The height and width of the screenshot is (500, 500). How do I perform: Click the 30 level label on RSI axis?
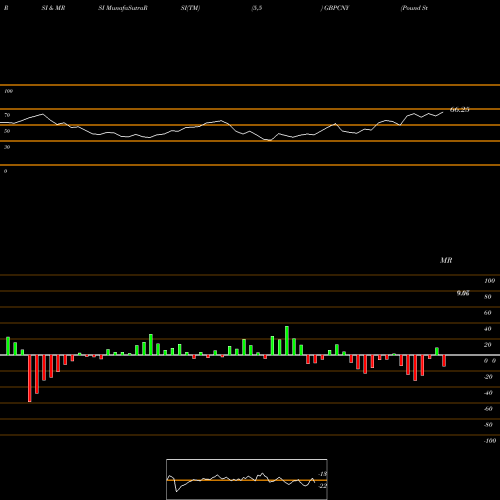tap(7, 147)
